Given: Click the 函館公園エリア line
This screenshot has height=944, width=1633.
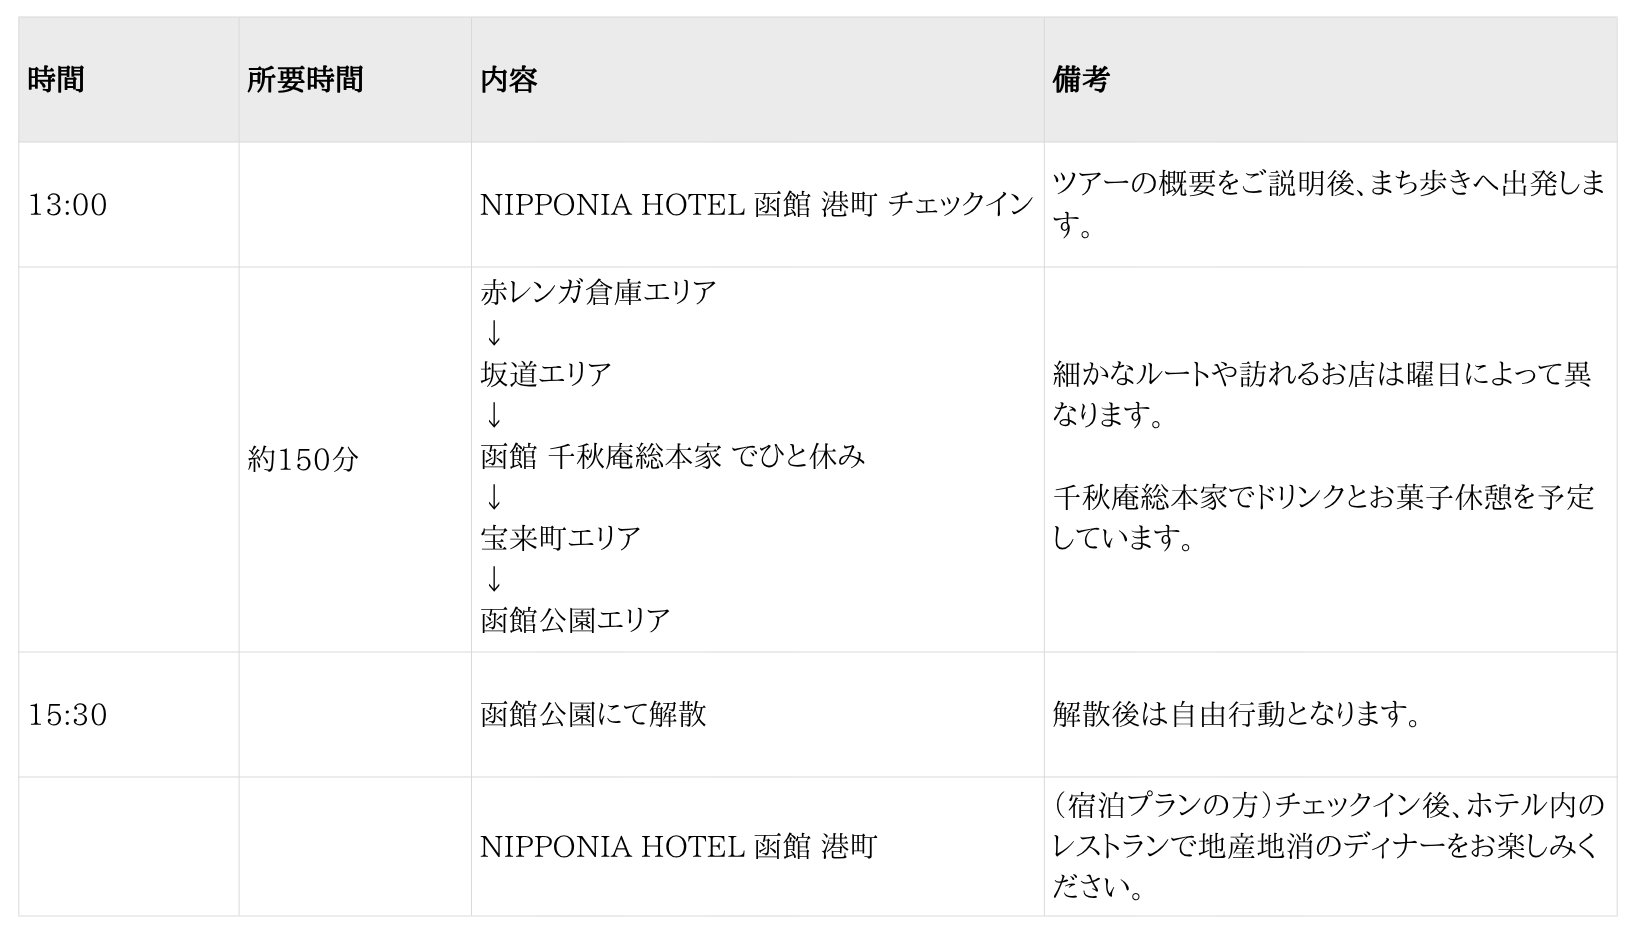Looking at the screenshot, I should point(575,621).
